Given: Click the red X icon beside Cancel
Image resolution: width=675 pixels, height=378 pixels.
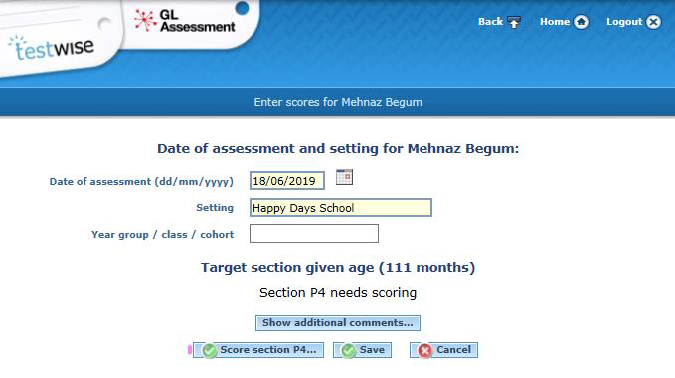Looking at the screenshot, I should pos(425,351).
